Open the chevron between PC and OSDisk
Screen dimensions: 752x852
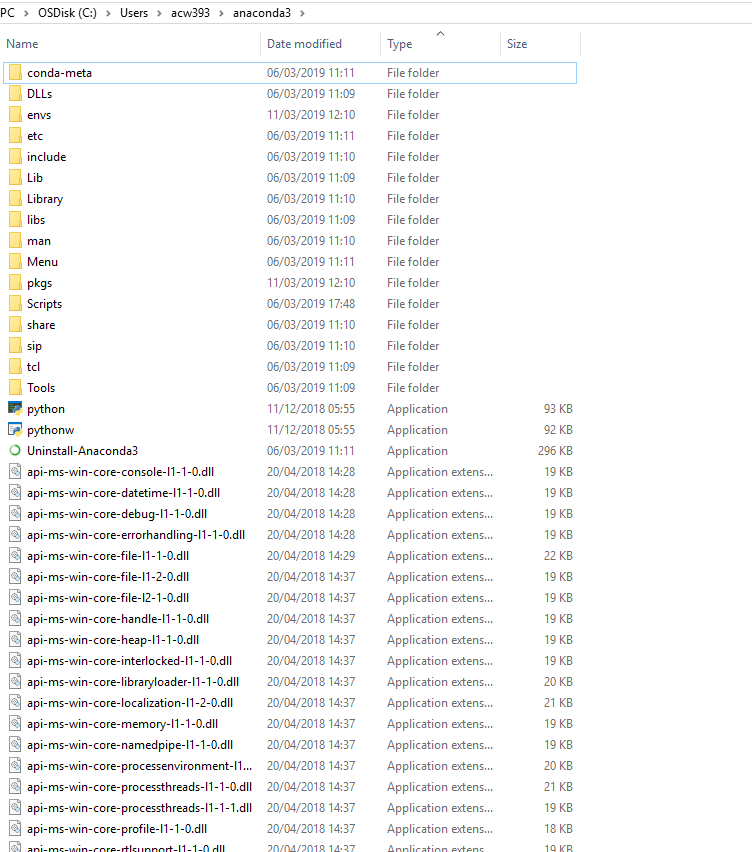tap(26, 13)
